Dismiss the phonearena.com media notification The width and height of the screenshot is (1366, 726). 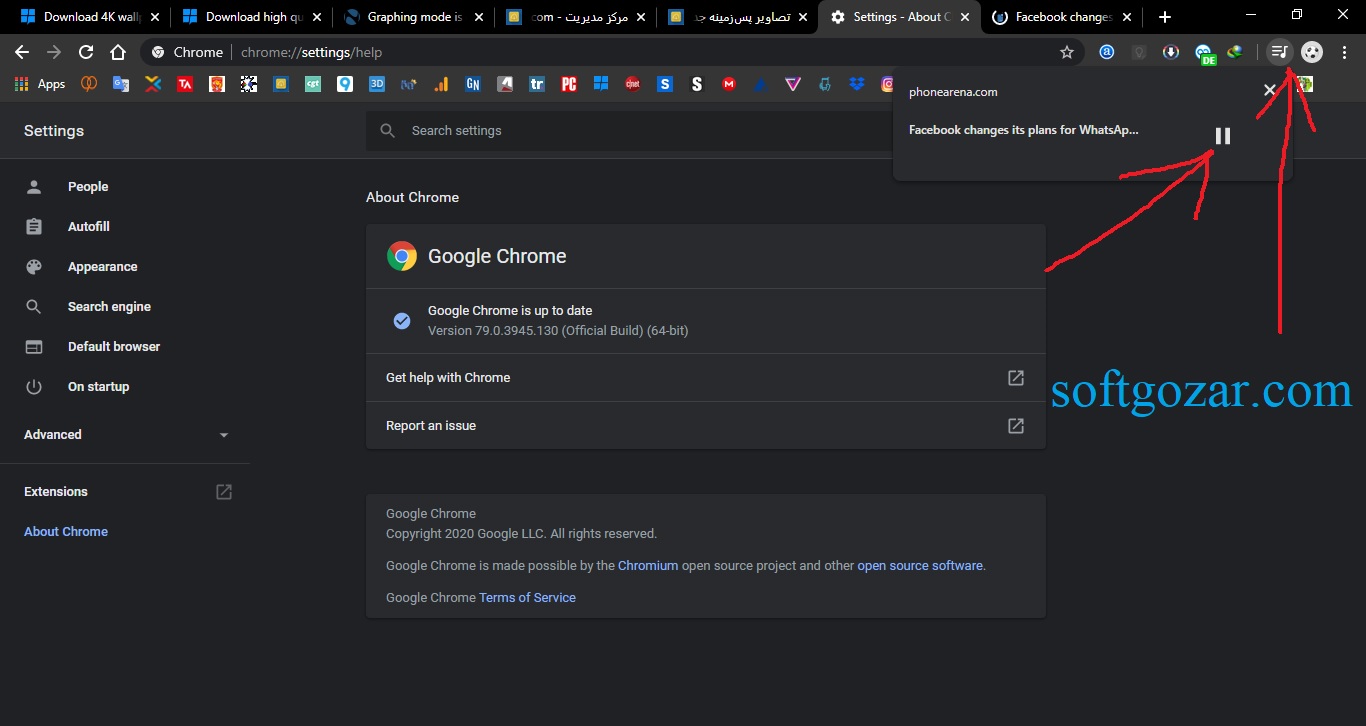click(1269, 90)
